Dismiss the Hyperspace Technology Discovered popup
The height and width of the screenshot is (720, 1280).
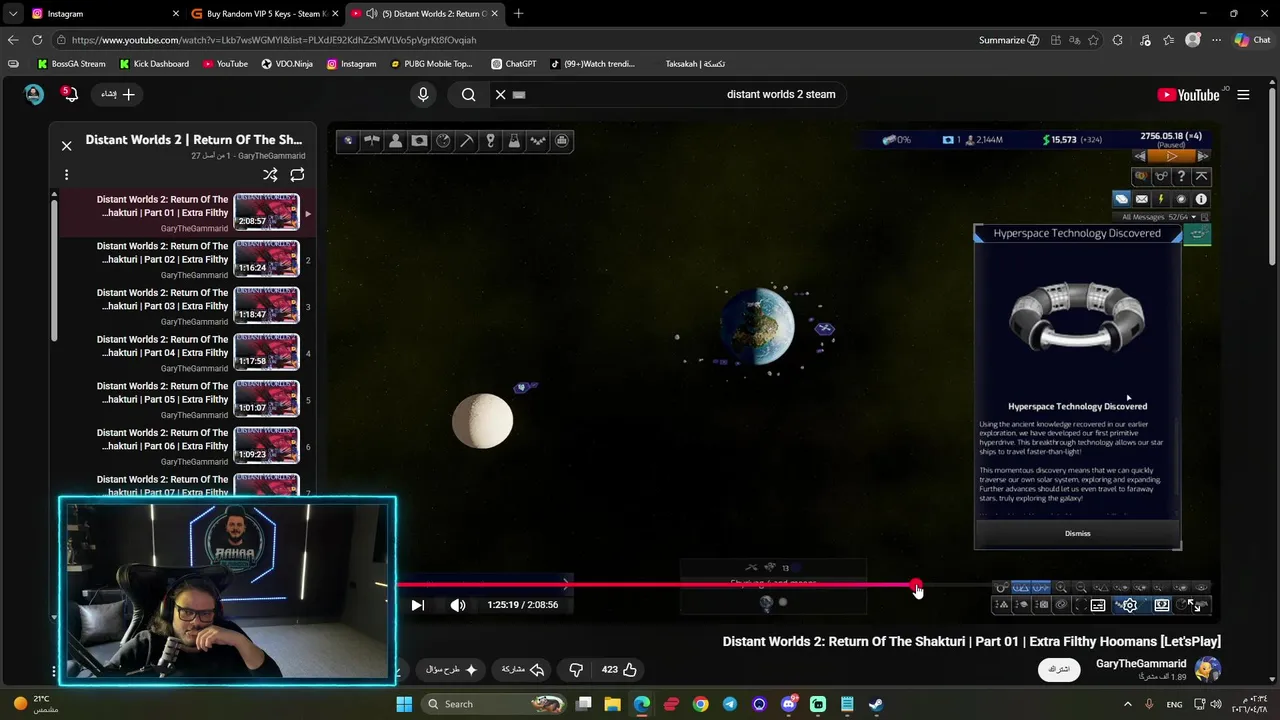[x=1077, y=533]
